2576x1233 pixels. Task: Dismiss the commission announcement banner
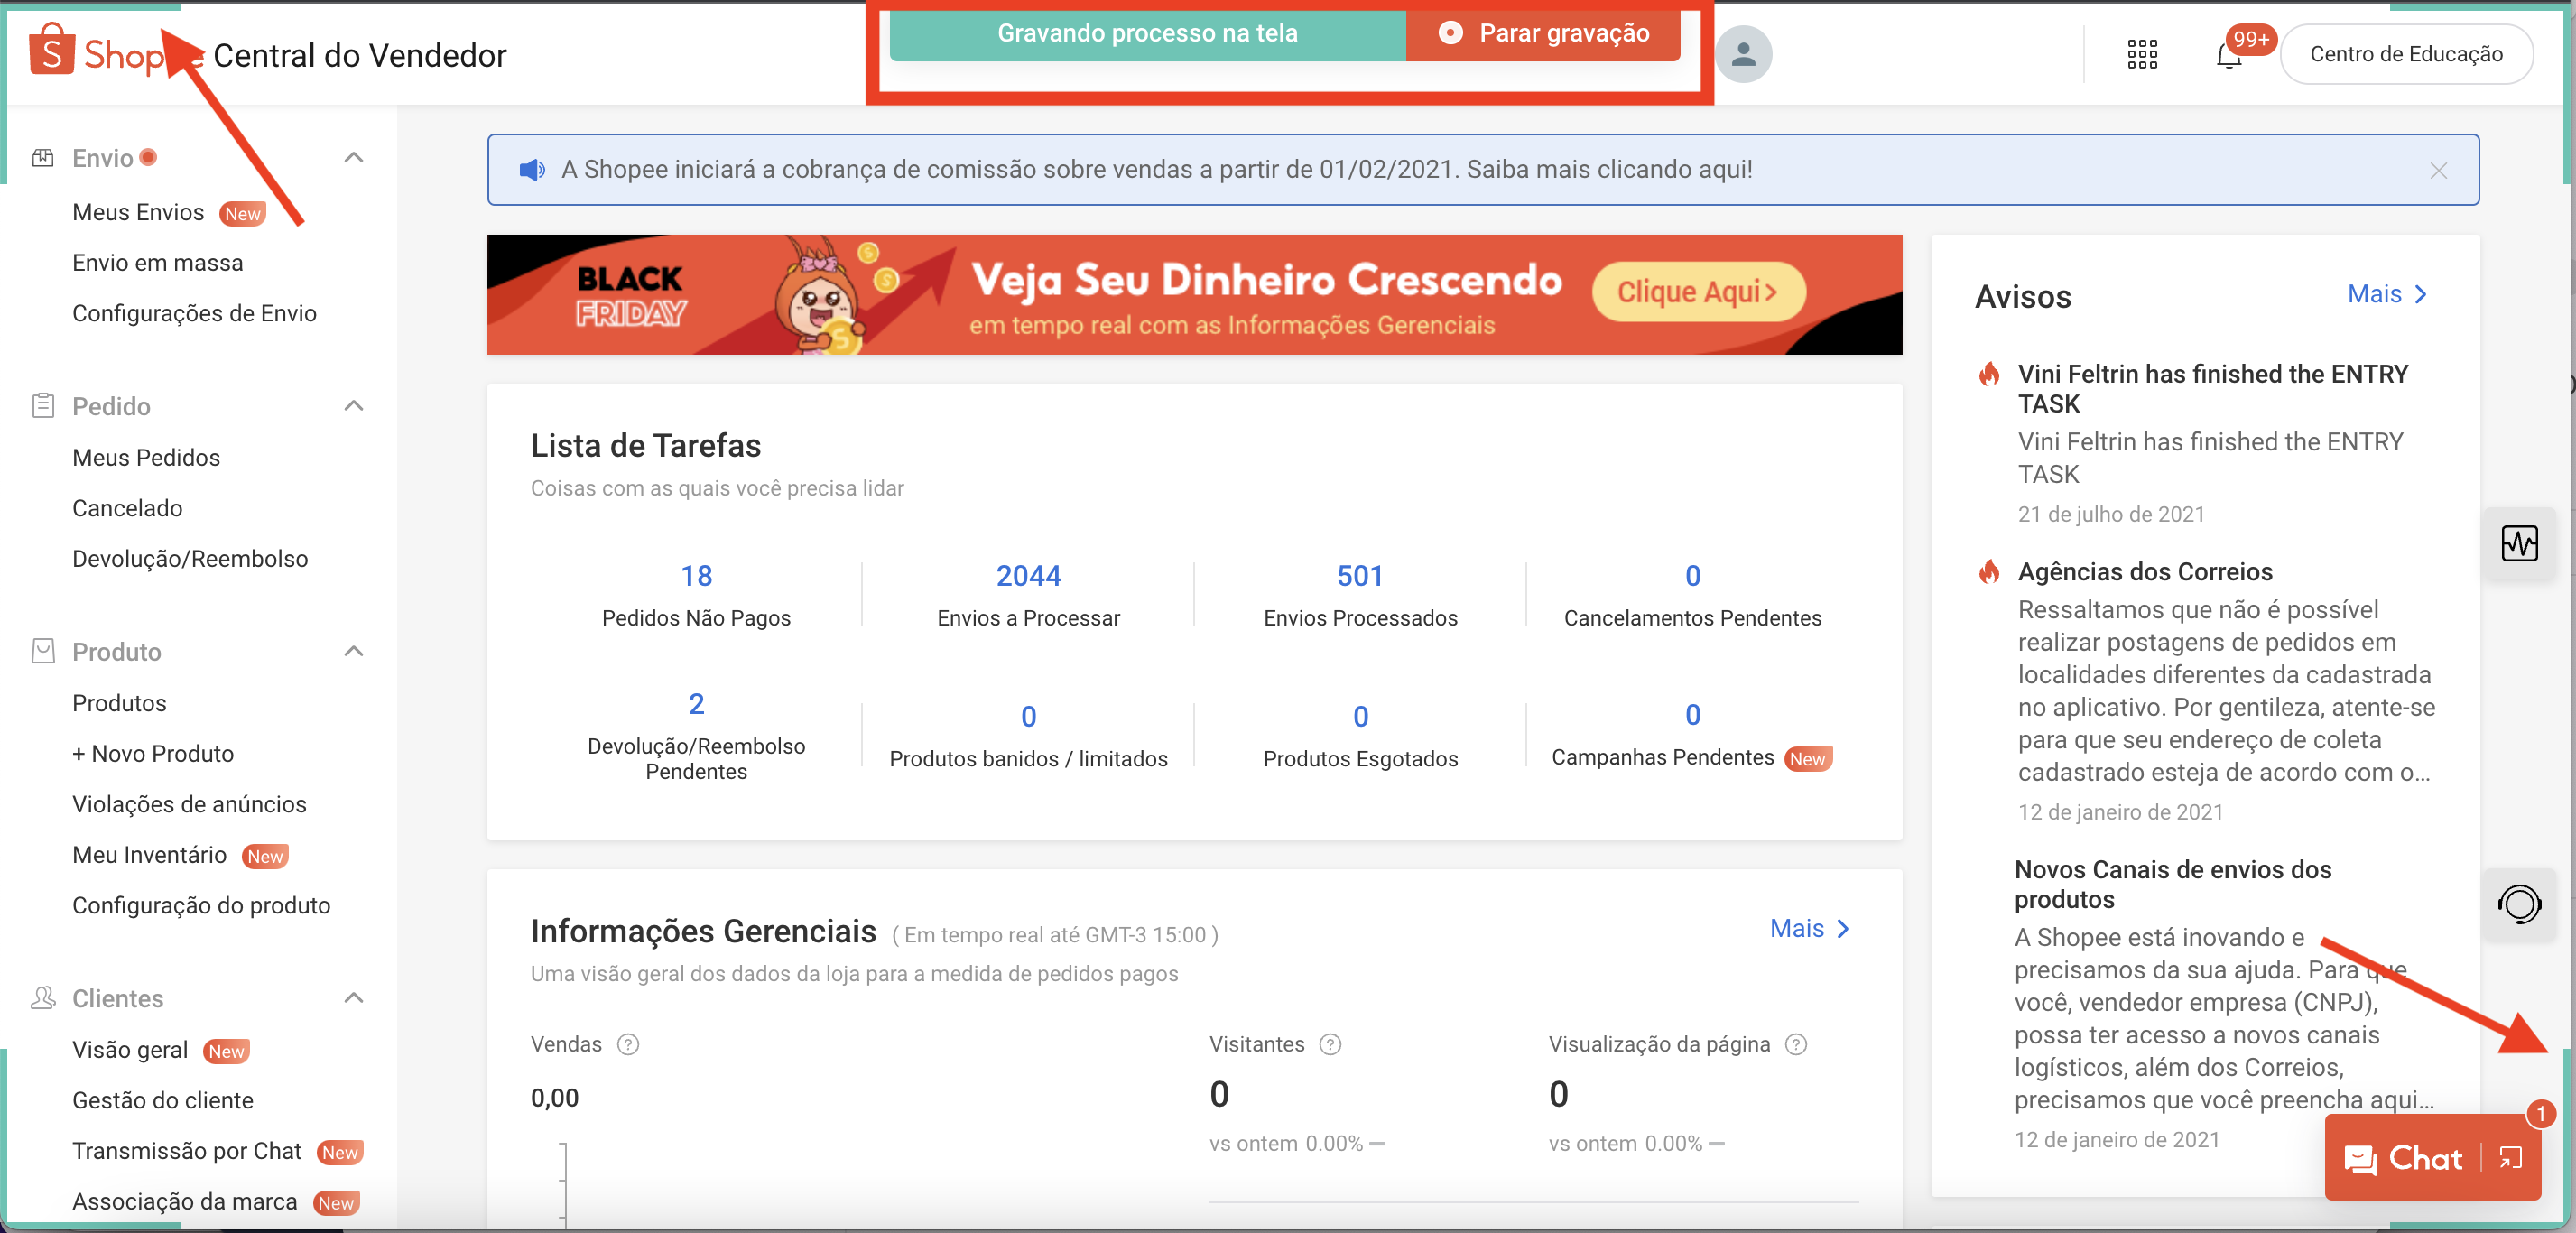(x=2438, y=170)
